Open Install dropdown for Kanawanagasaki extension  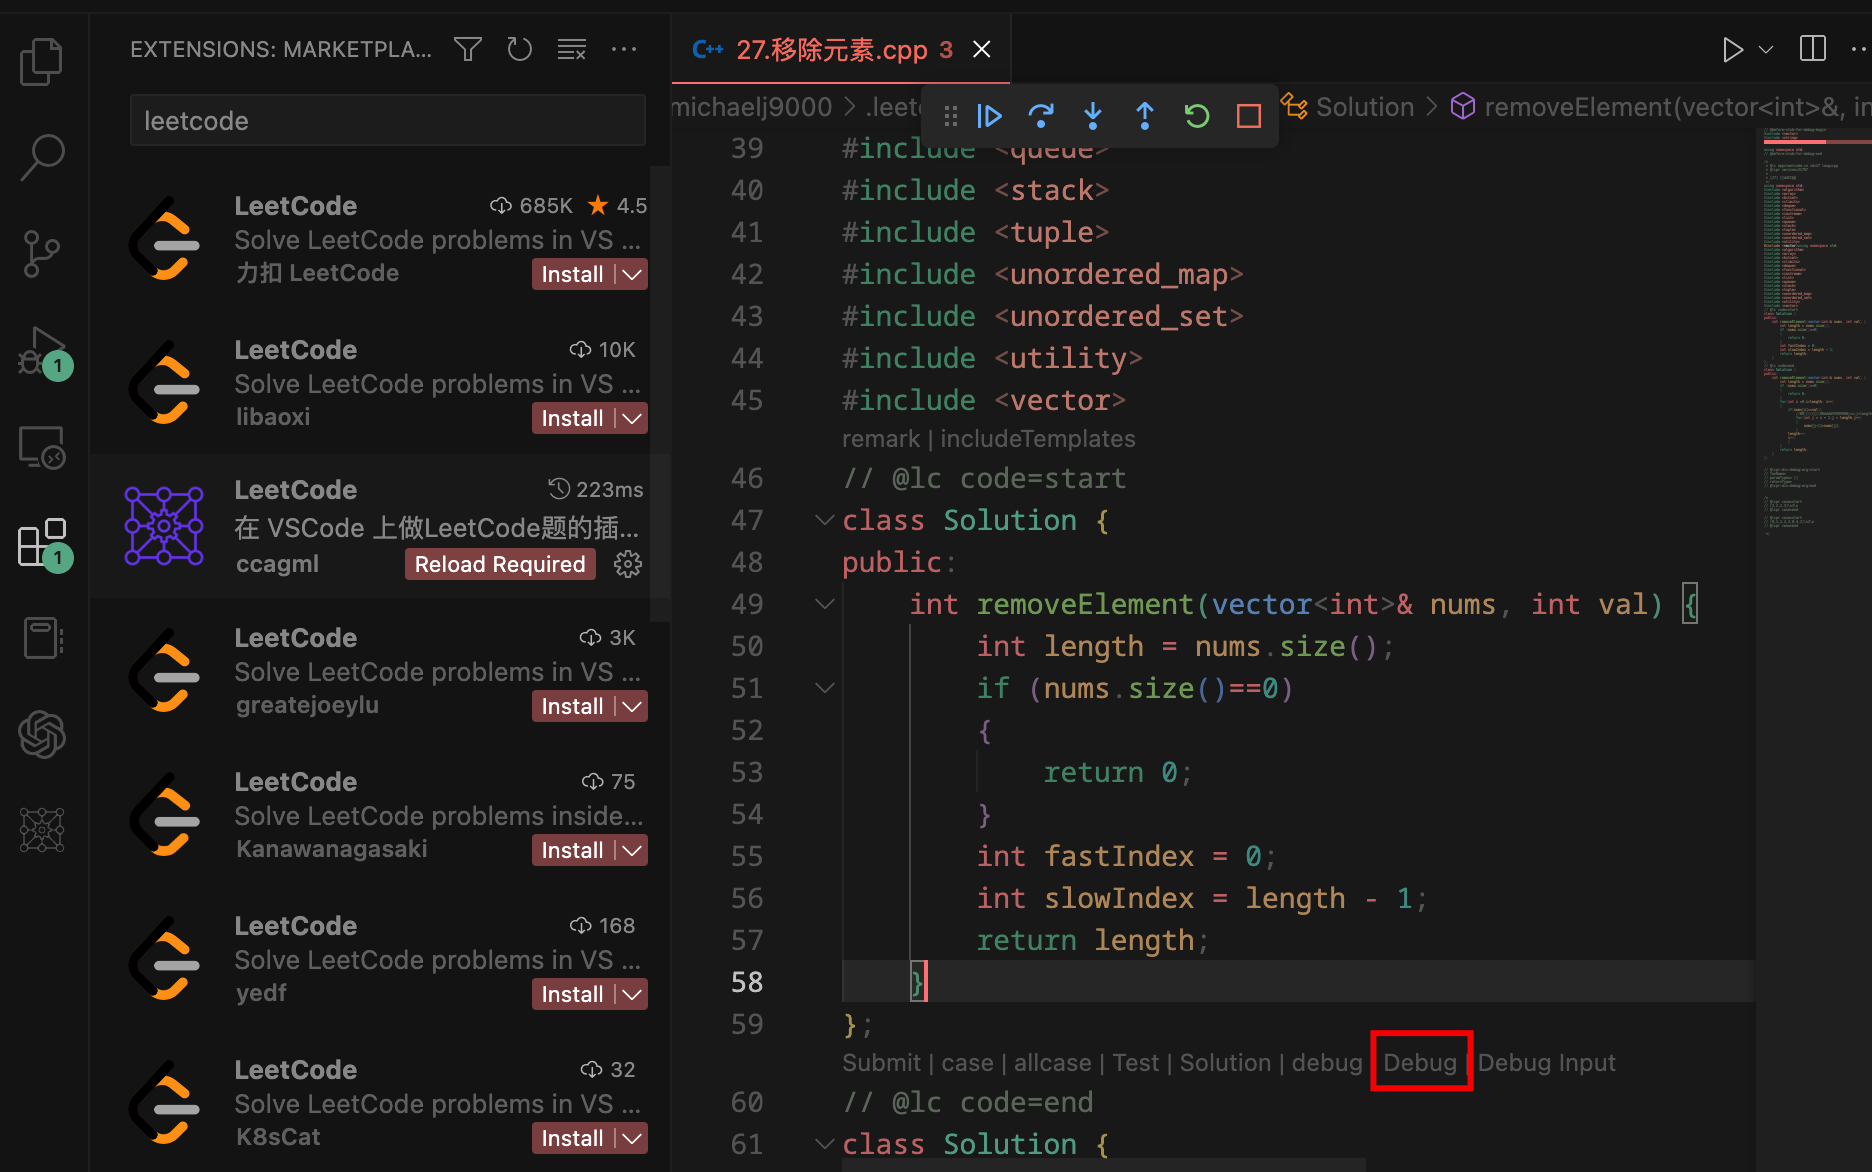pos(632,850)
